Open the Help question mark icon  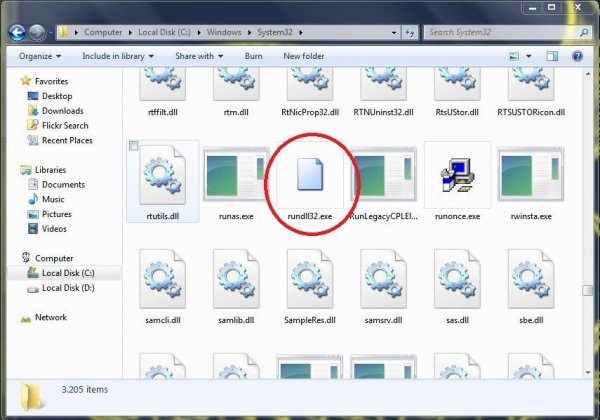(x=577, y=57)
